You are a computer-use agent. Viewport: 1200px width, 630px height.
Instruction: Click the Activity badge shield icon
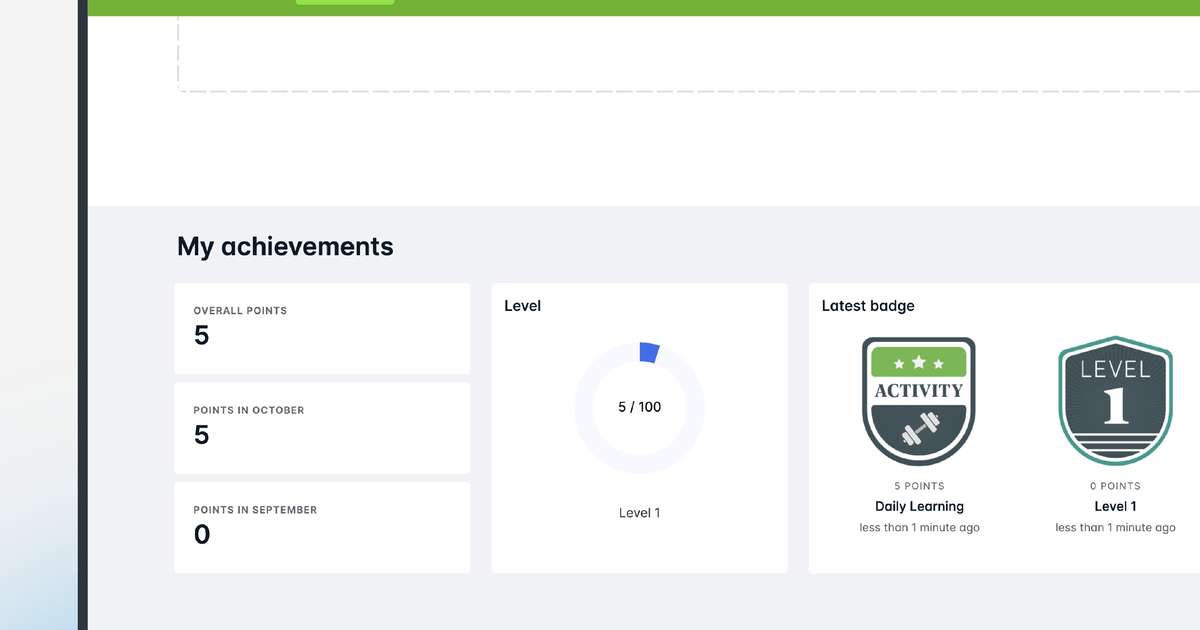(x=918, y=400)
